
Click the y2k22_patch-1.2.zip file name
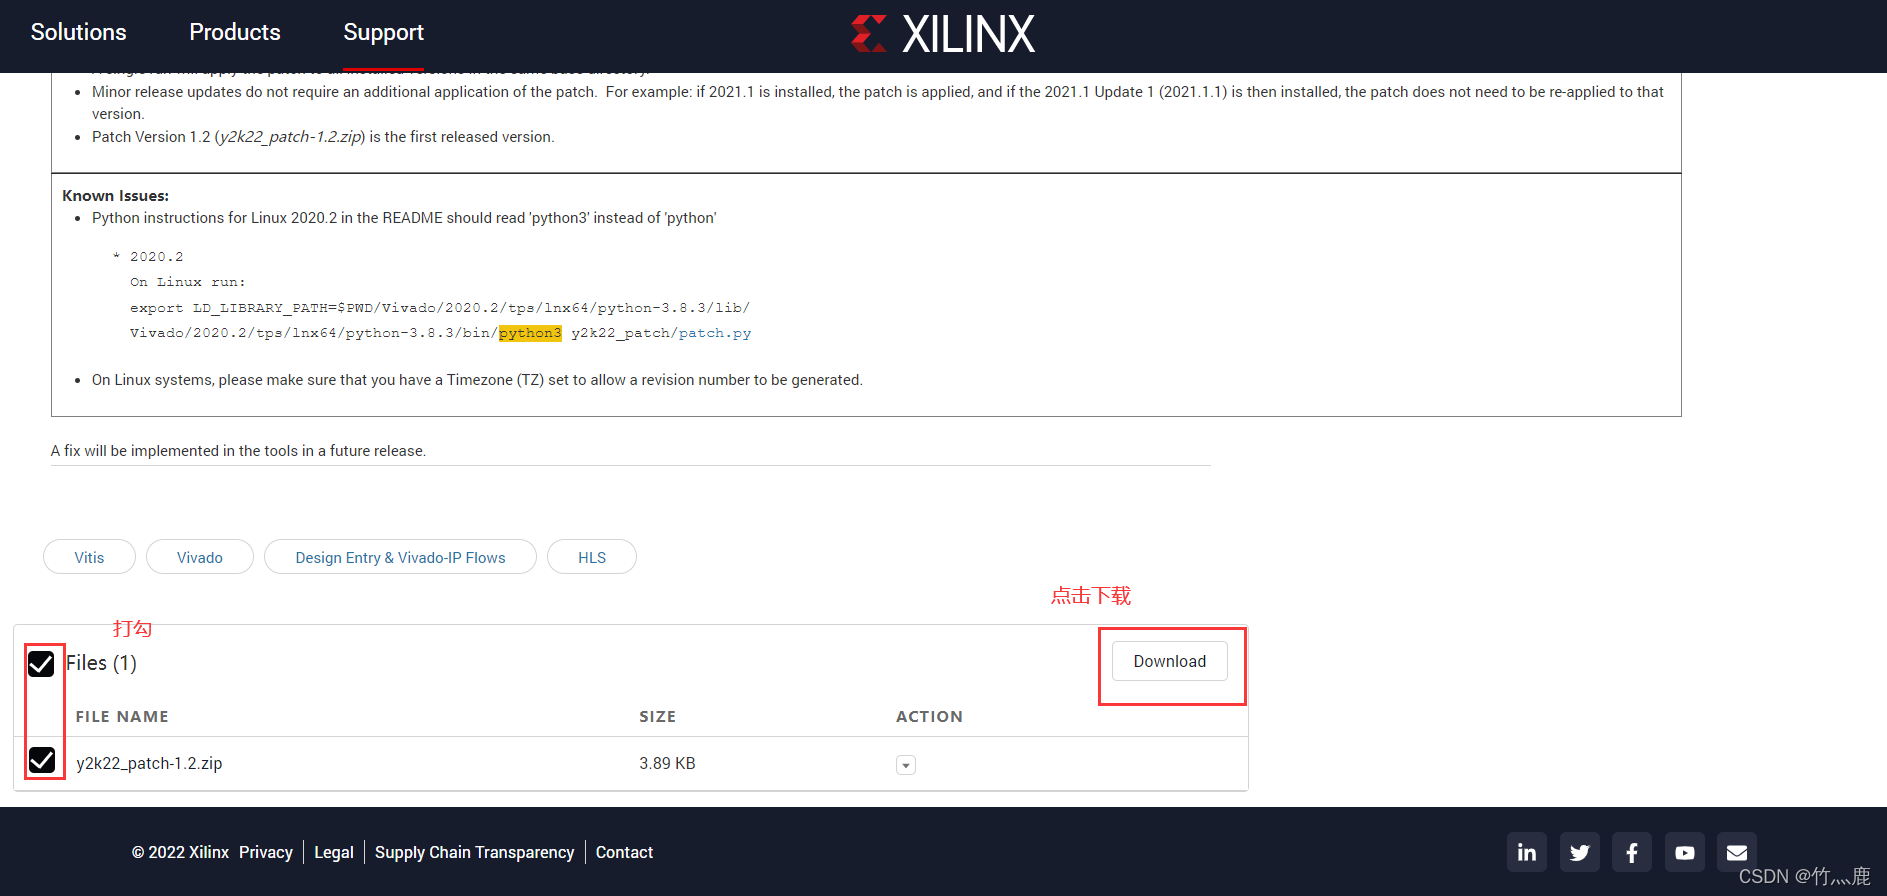[x=149, y=763]
